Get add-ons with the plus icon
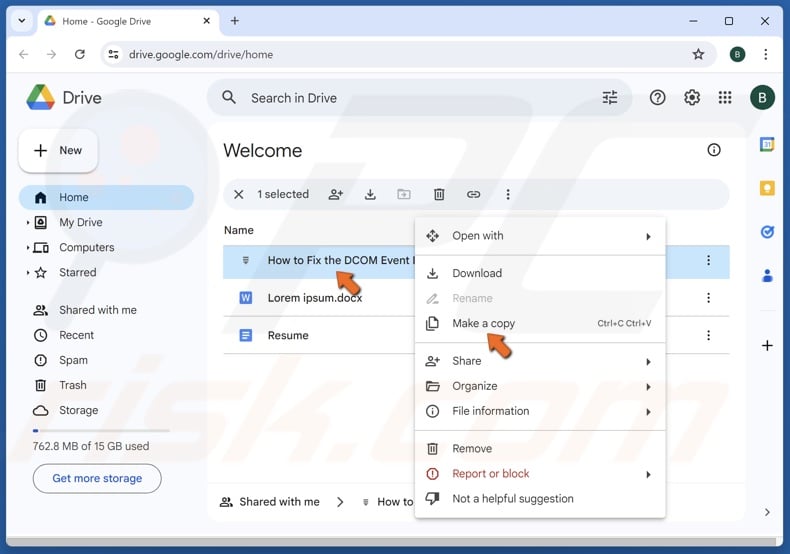 coord(767,345)
